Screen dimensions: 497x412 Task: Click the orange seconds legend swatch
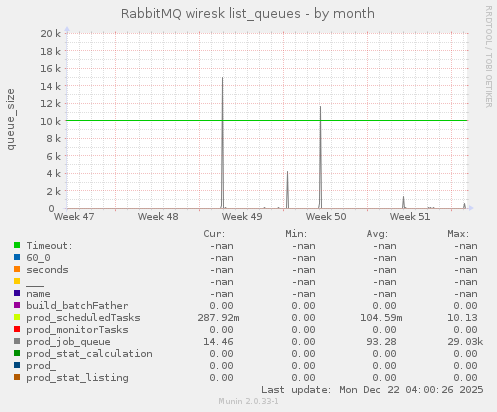(17, 269)
